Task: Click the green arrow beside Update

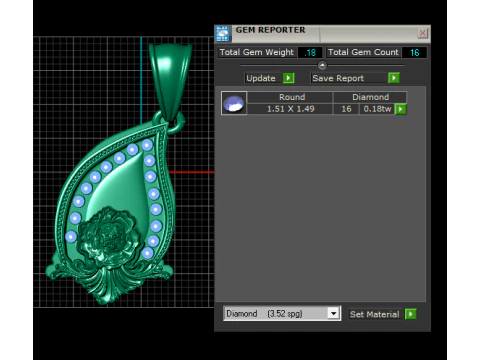Action: coord(289,78)
